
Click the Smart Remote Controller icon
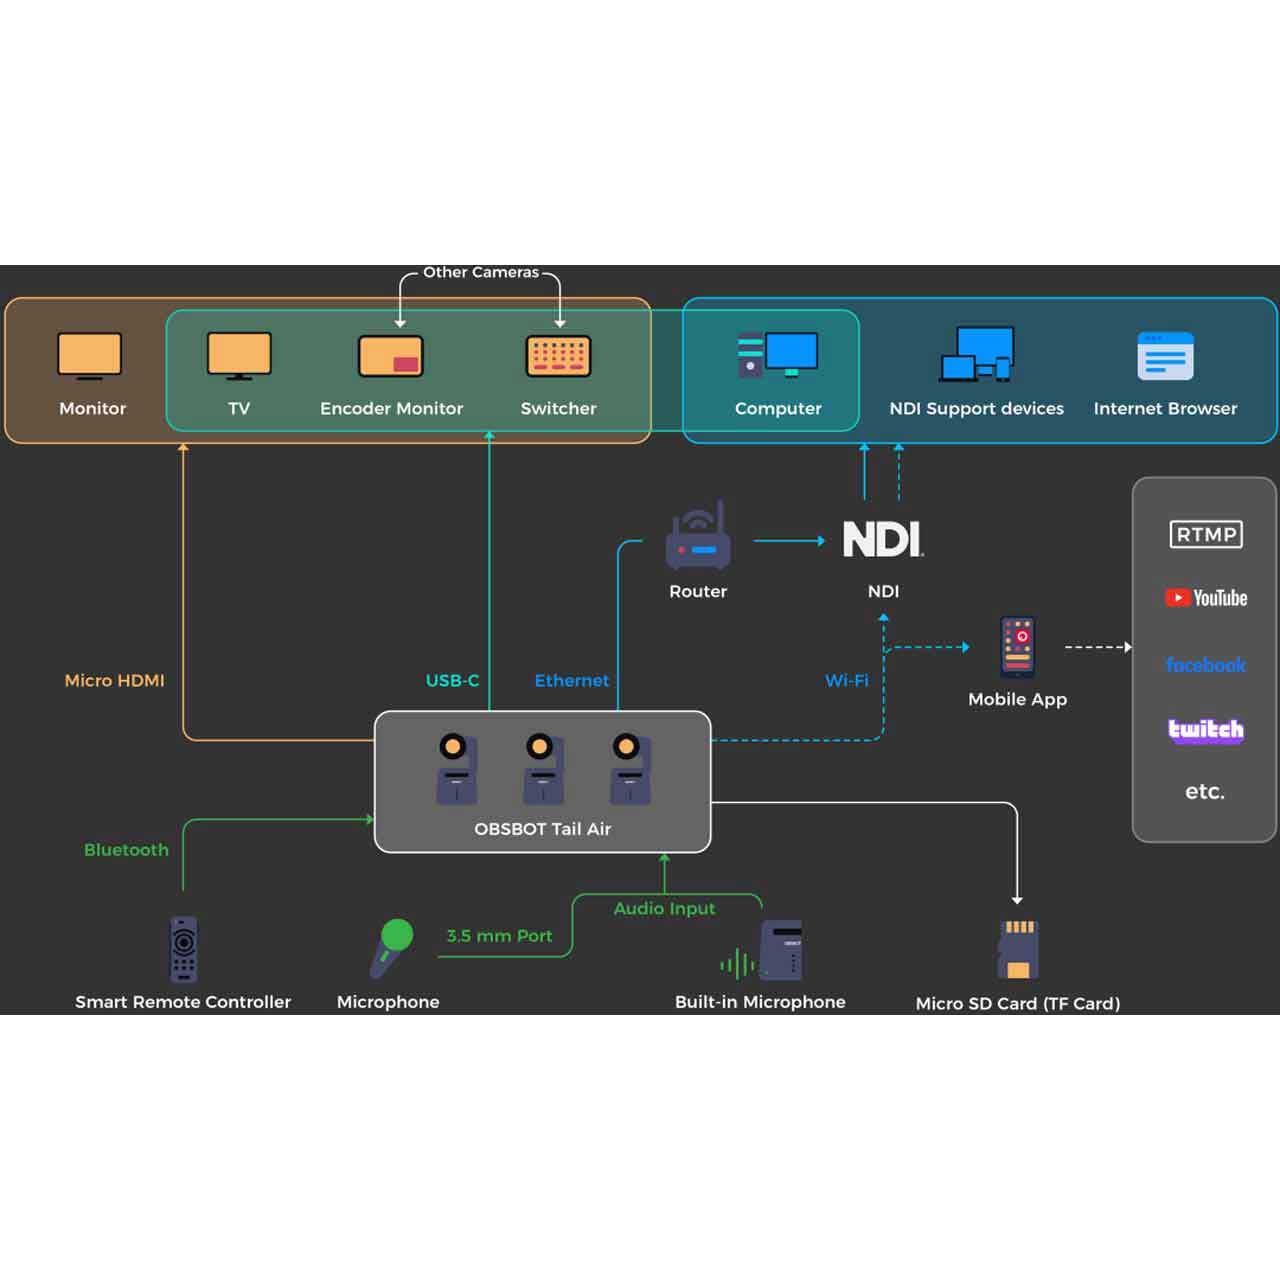click(183, 949)
